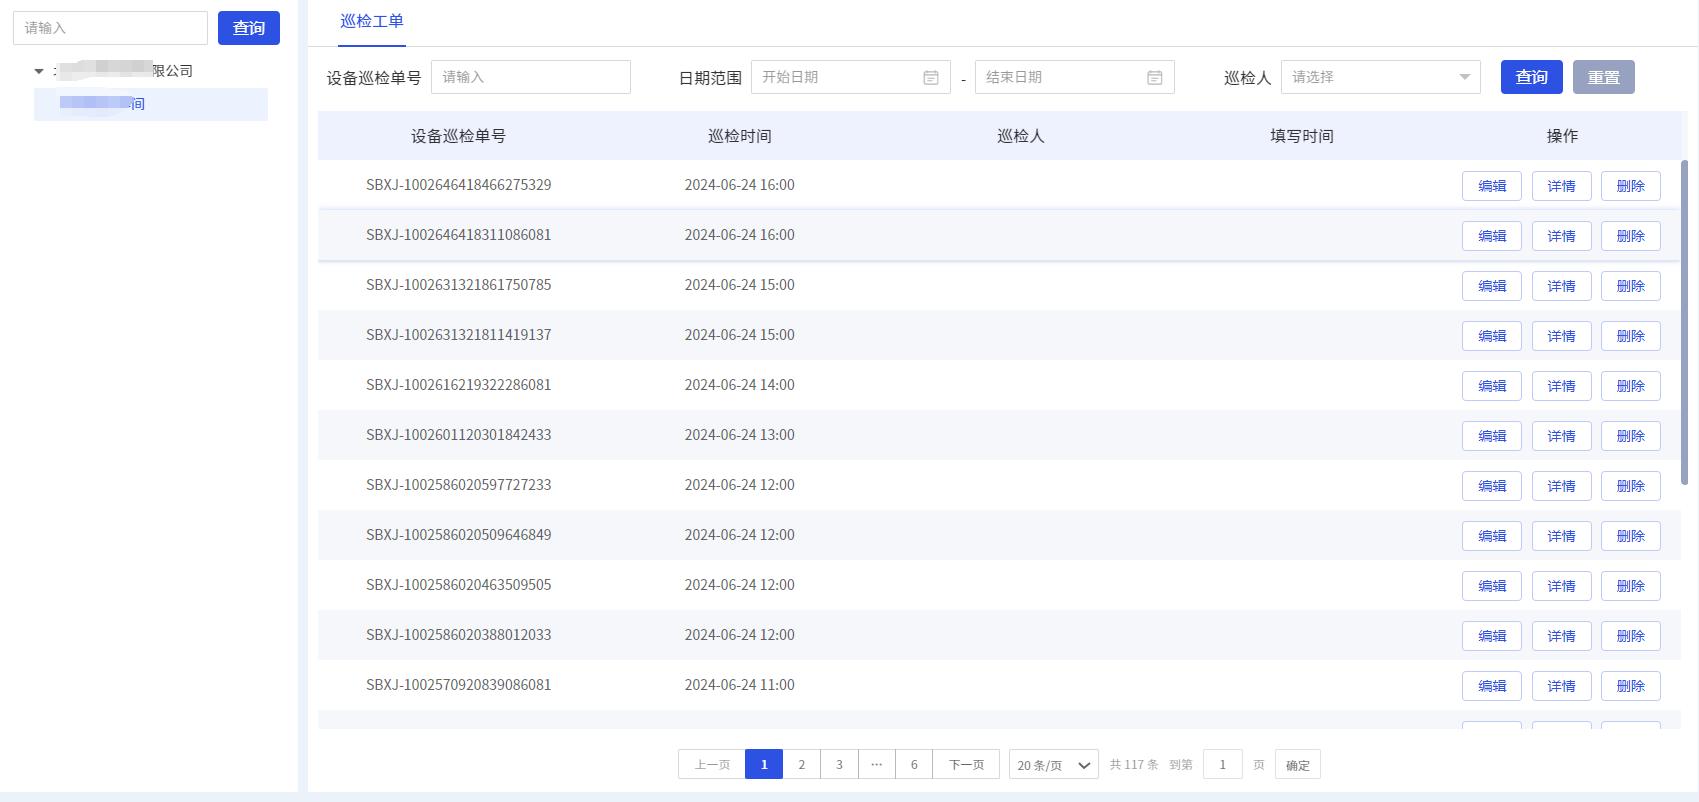The width and height of the screenshot is (1699, 802).
Task: Click 下一页 to go to next page
Action: (x=966, y=765)
